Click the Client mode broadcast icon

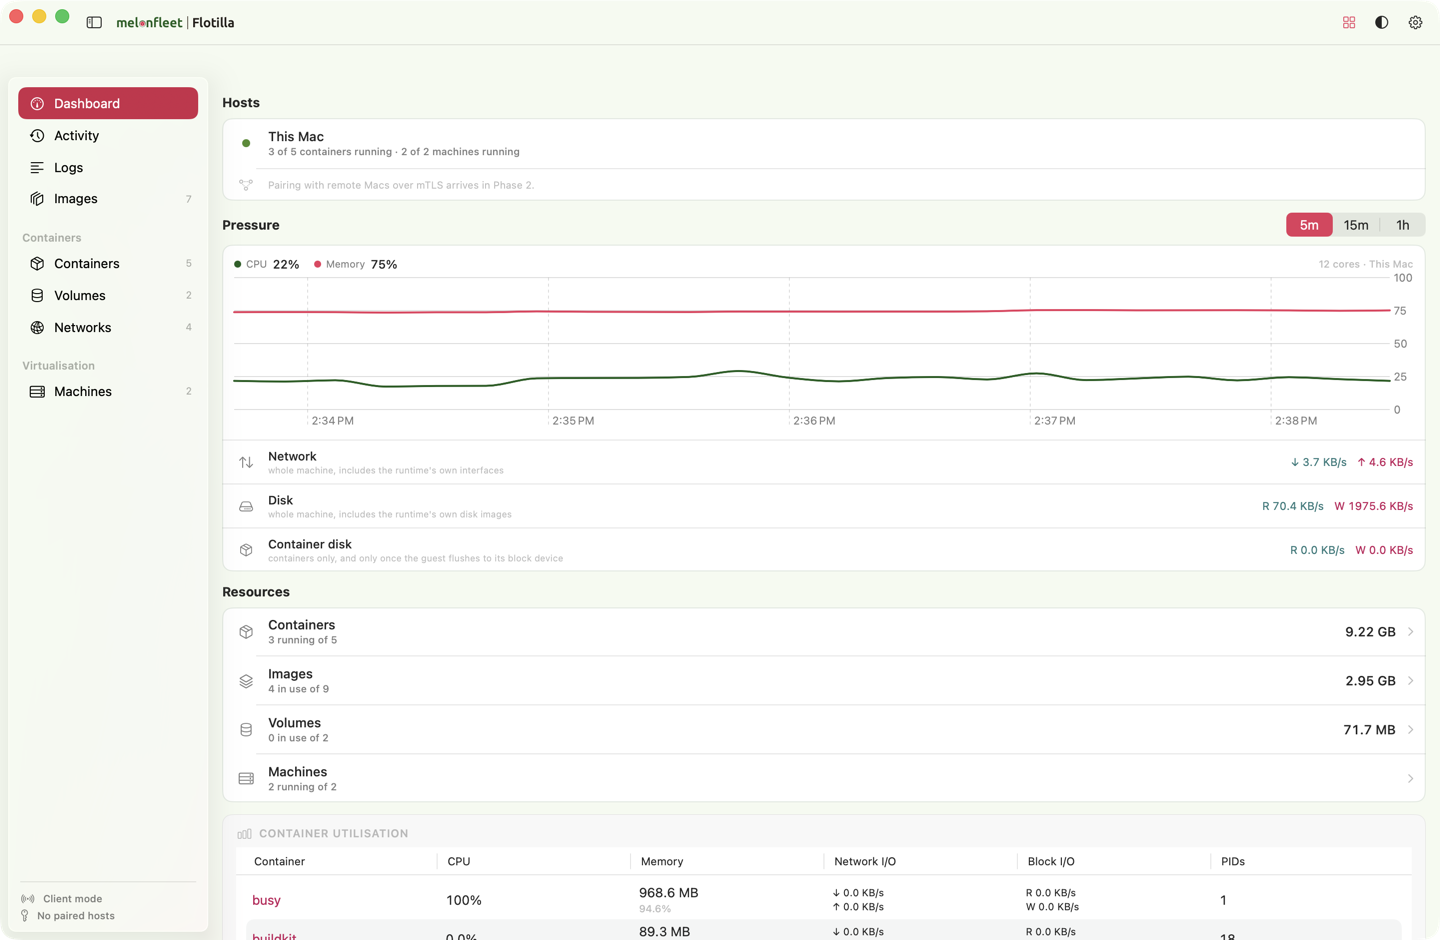tap(27, 899)
